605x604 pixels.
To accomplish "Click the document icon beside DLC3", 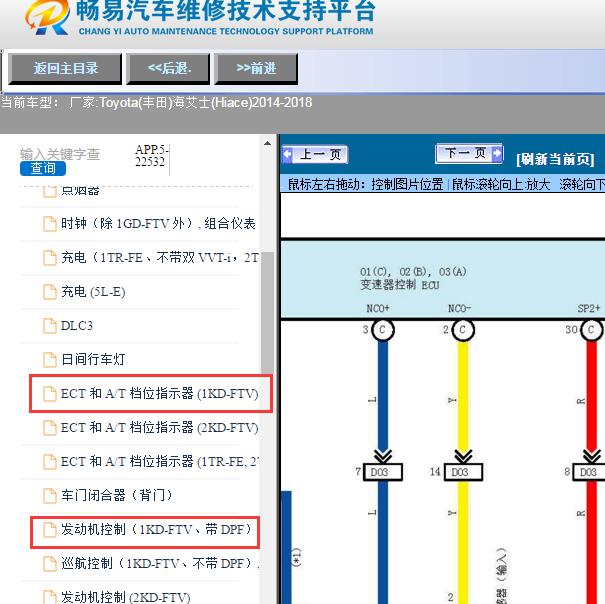I will point(50,325).
